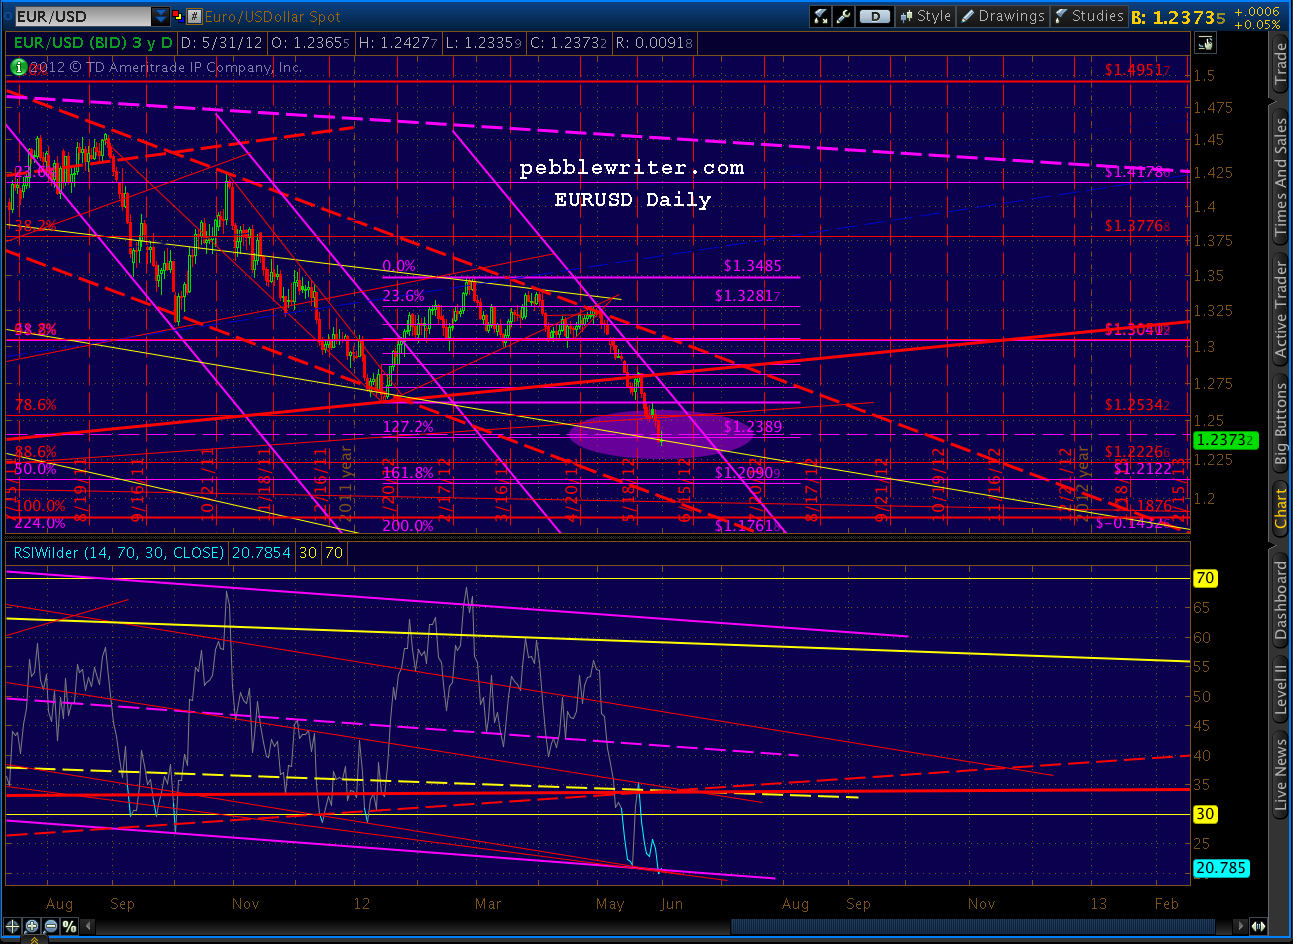Open the study edit flask shortcut icon
The height and width of the screenshot is (944, 1293).
click(820, 16)
